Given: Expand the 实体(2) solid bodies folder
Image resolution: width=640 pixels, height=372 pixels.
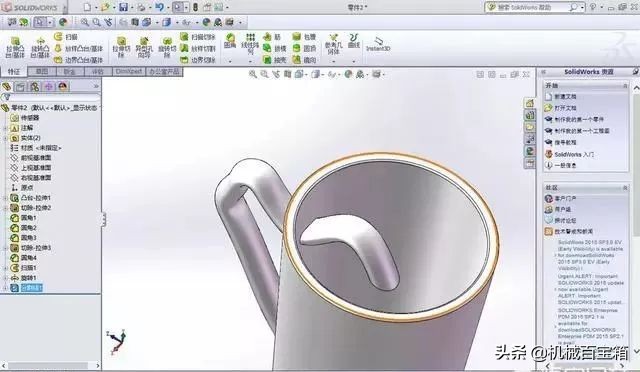Looking at the screenshot, I should (x=4, y=138).
